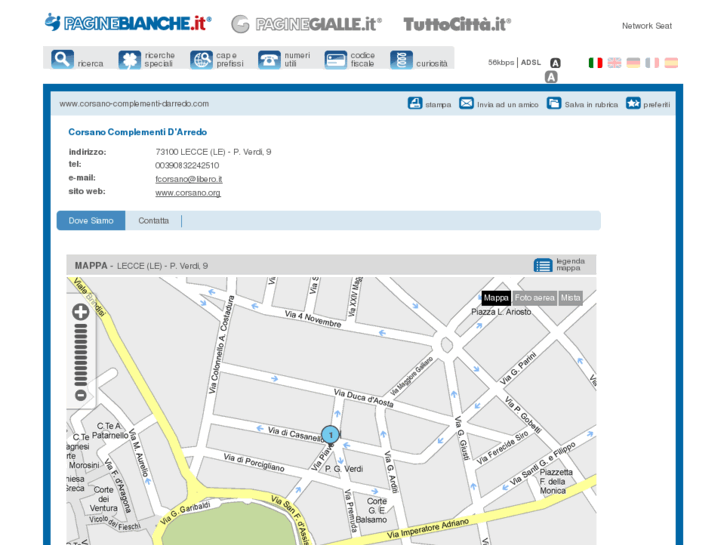Click the Via G. Garibaldi street label

(185, 512)
